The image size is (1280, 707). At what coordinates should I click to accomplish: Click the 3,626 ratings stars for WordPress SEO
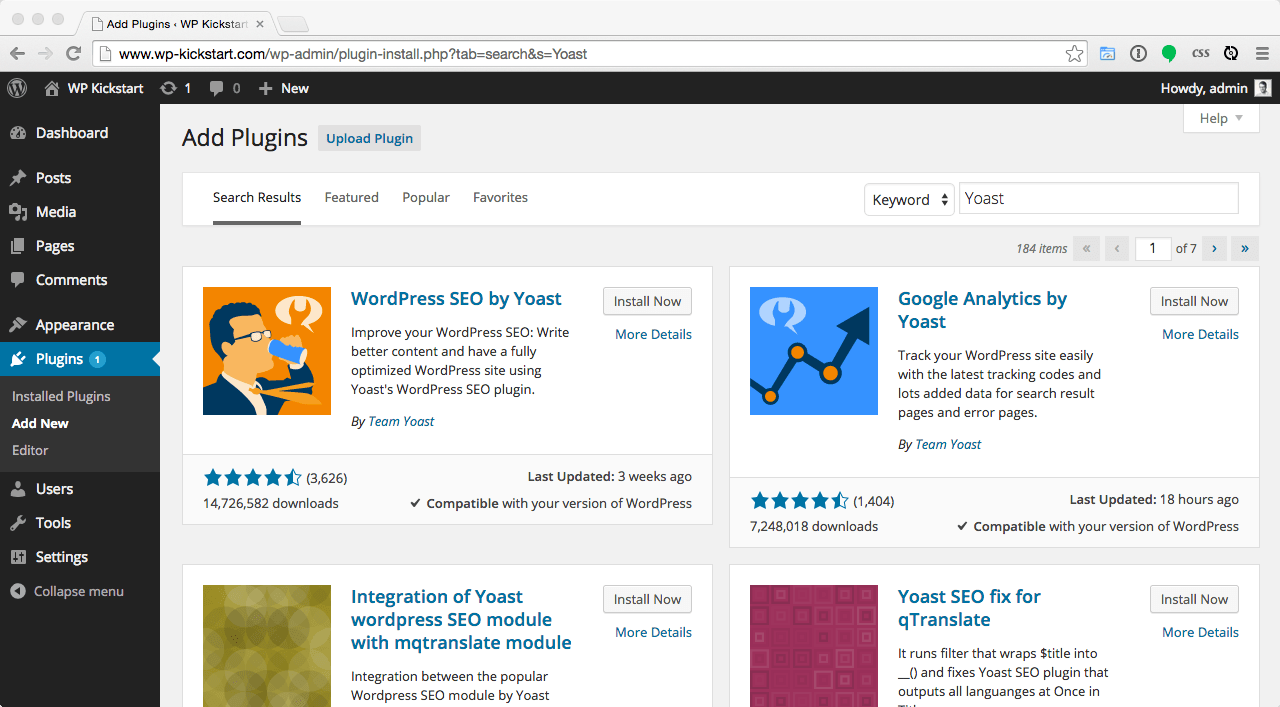(252, 478)
